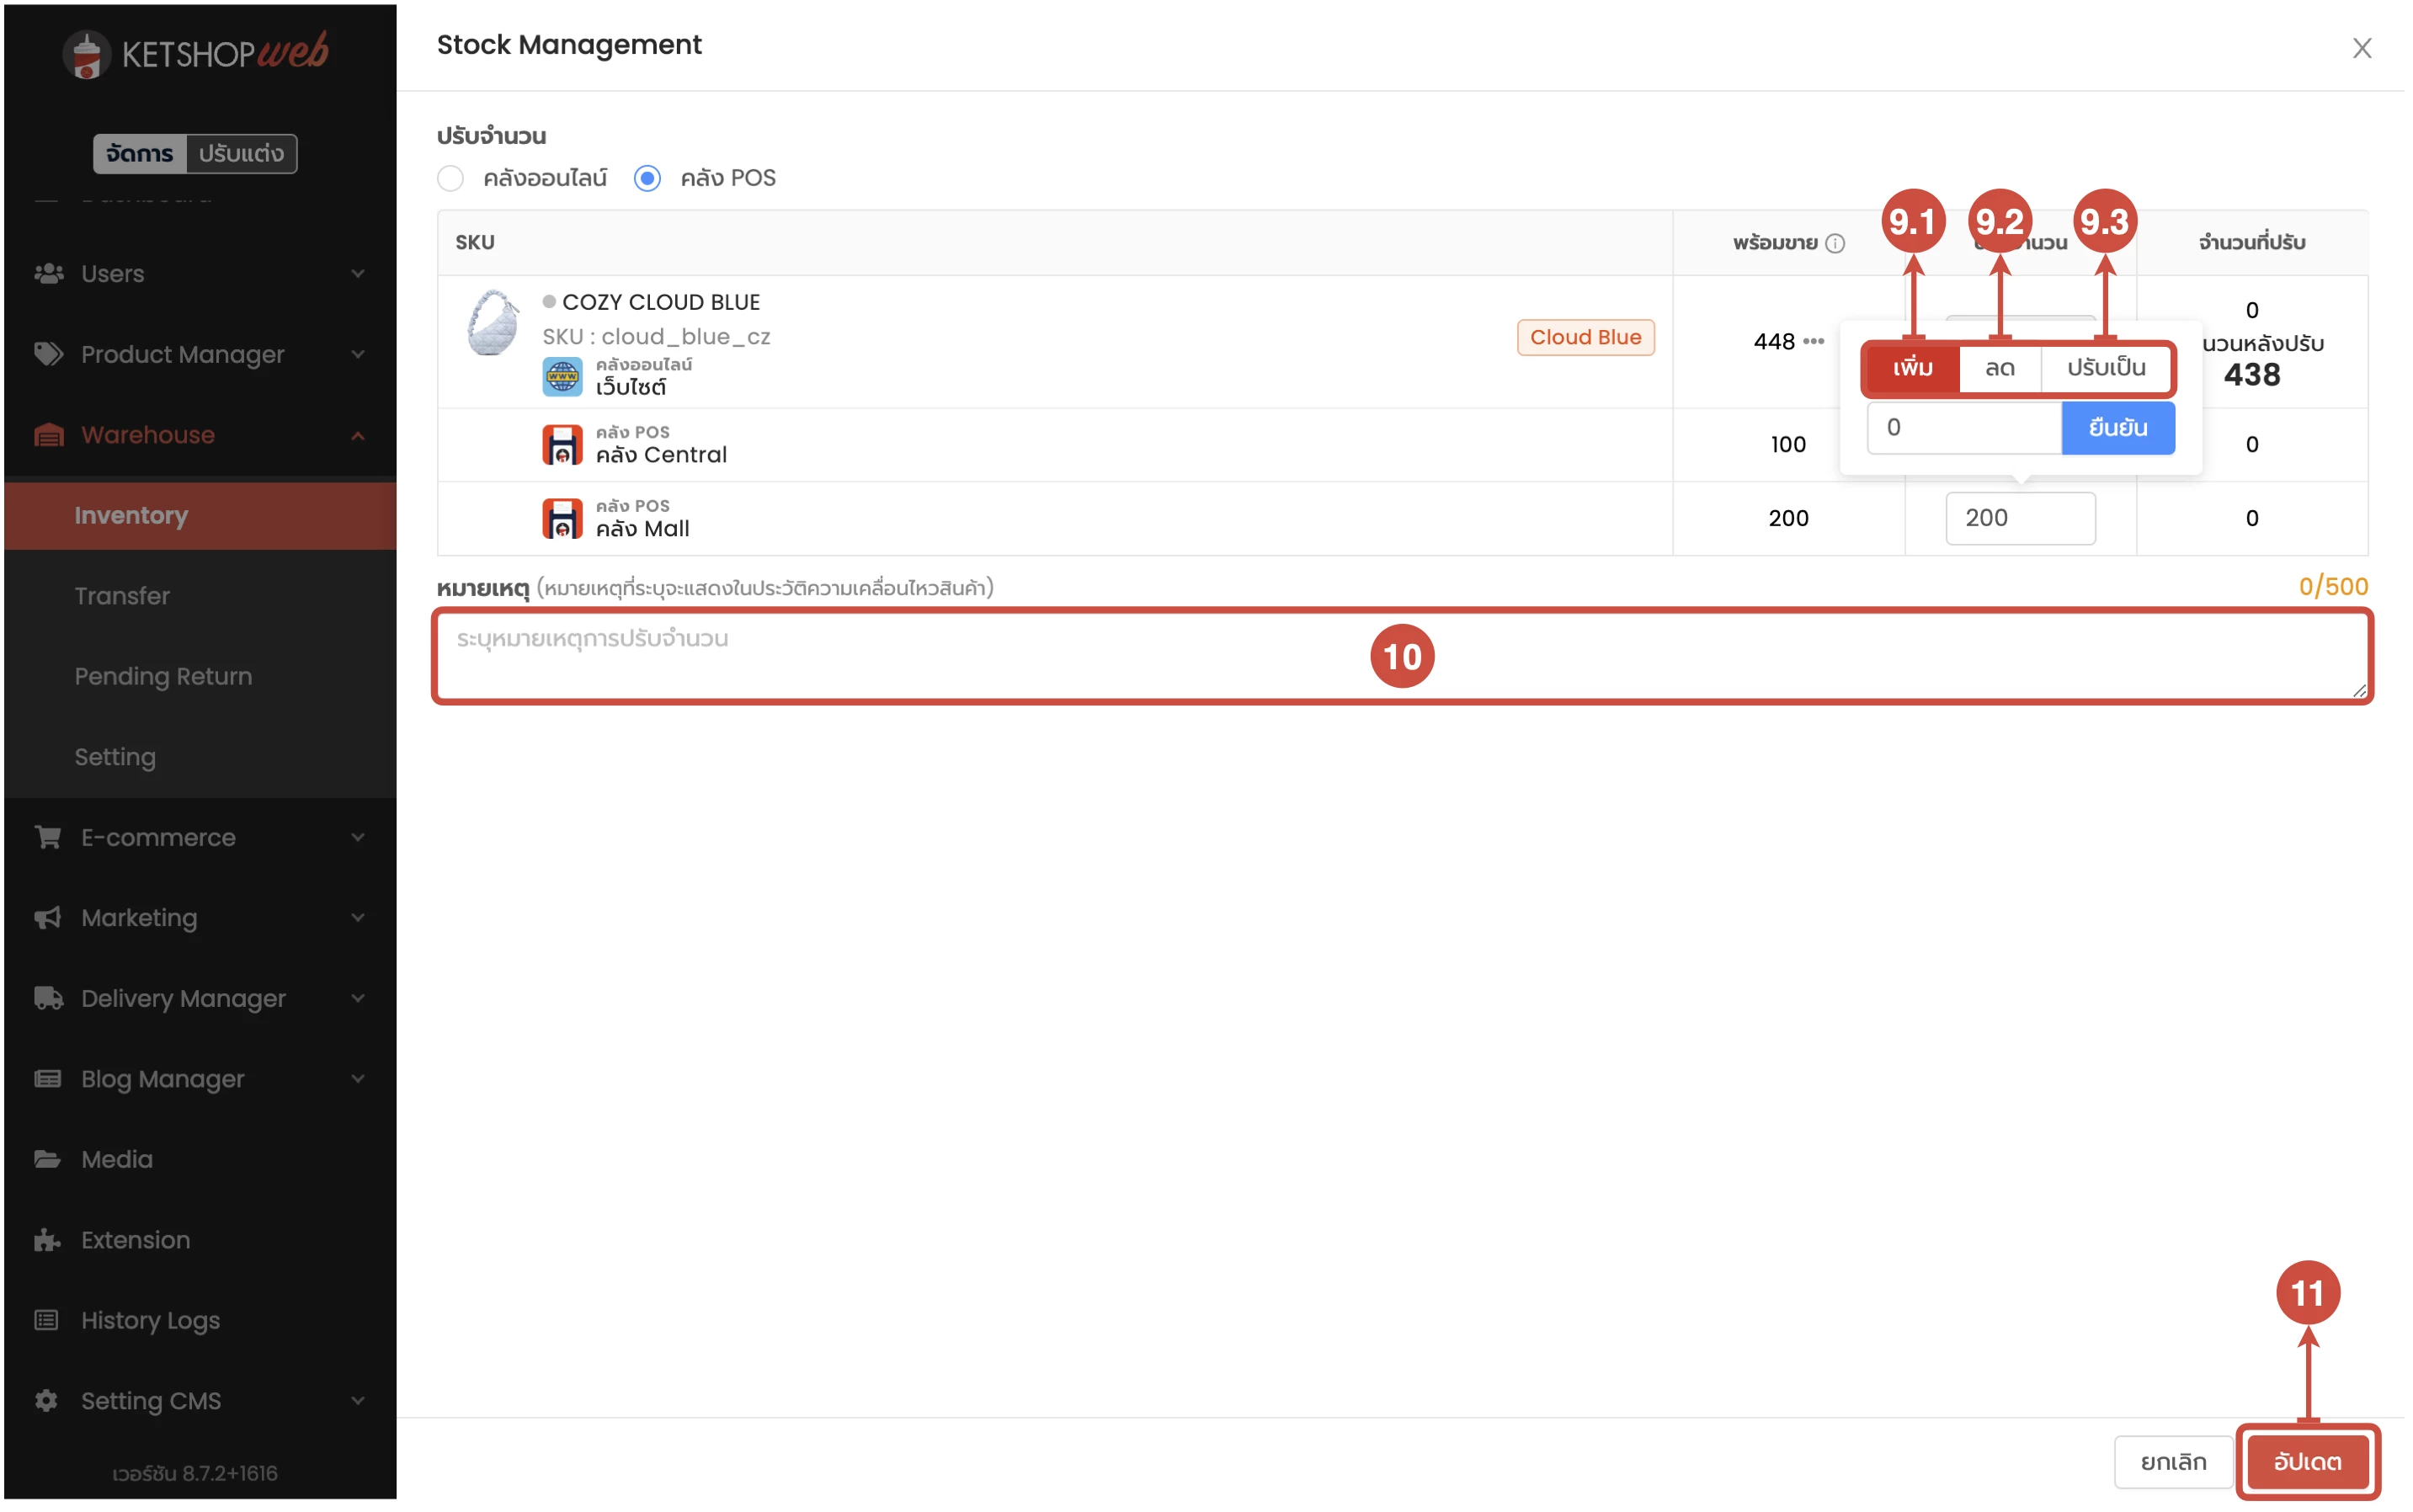2413x1512 pixels.
Task: Collapse the Warehouse menu chevron
Action: point(358,435)
